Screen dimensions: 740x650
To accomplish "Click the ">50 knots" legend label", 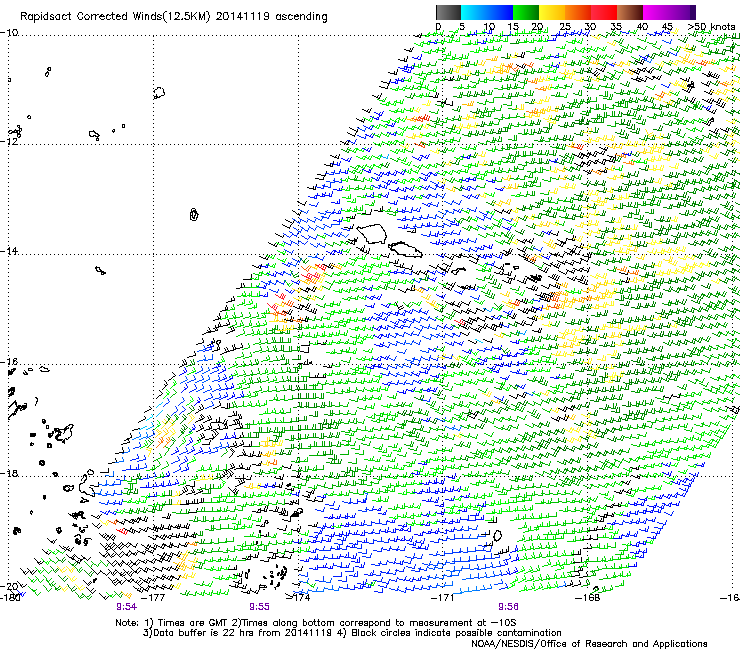I will [711, 27].
